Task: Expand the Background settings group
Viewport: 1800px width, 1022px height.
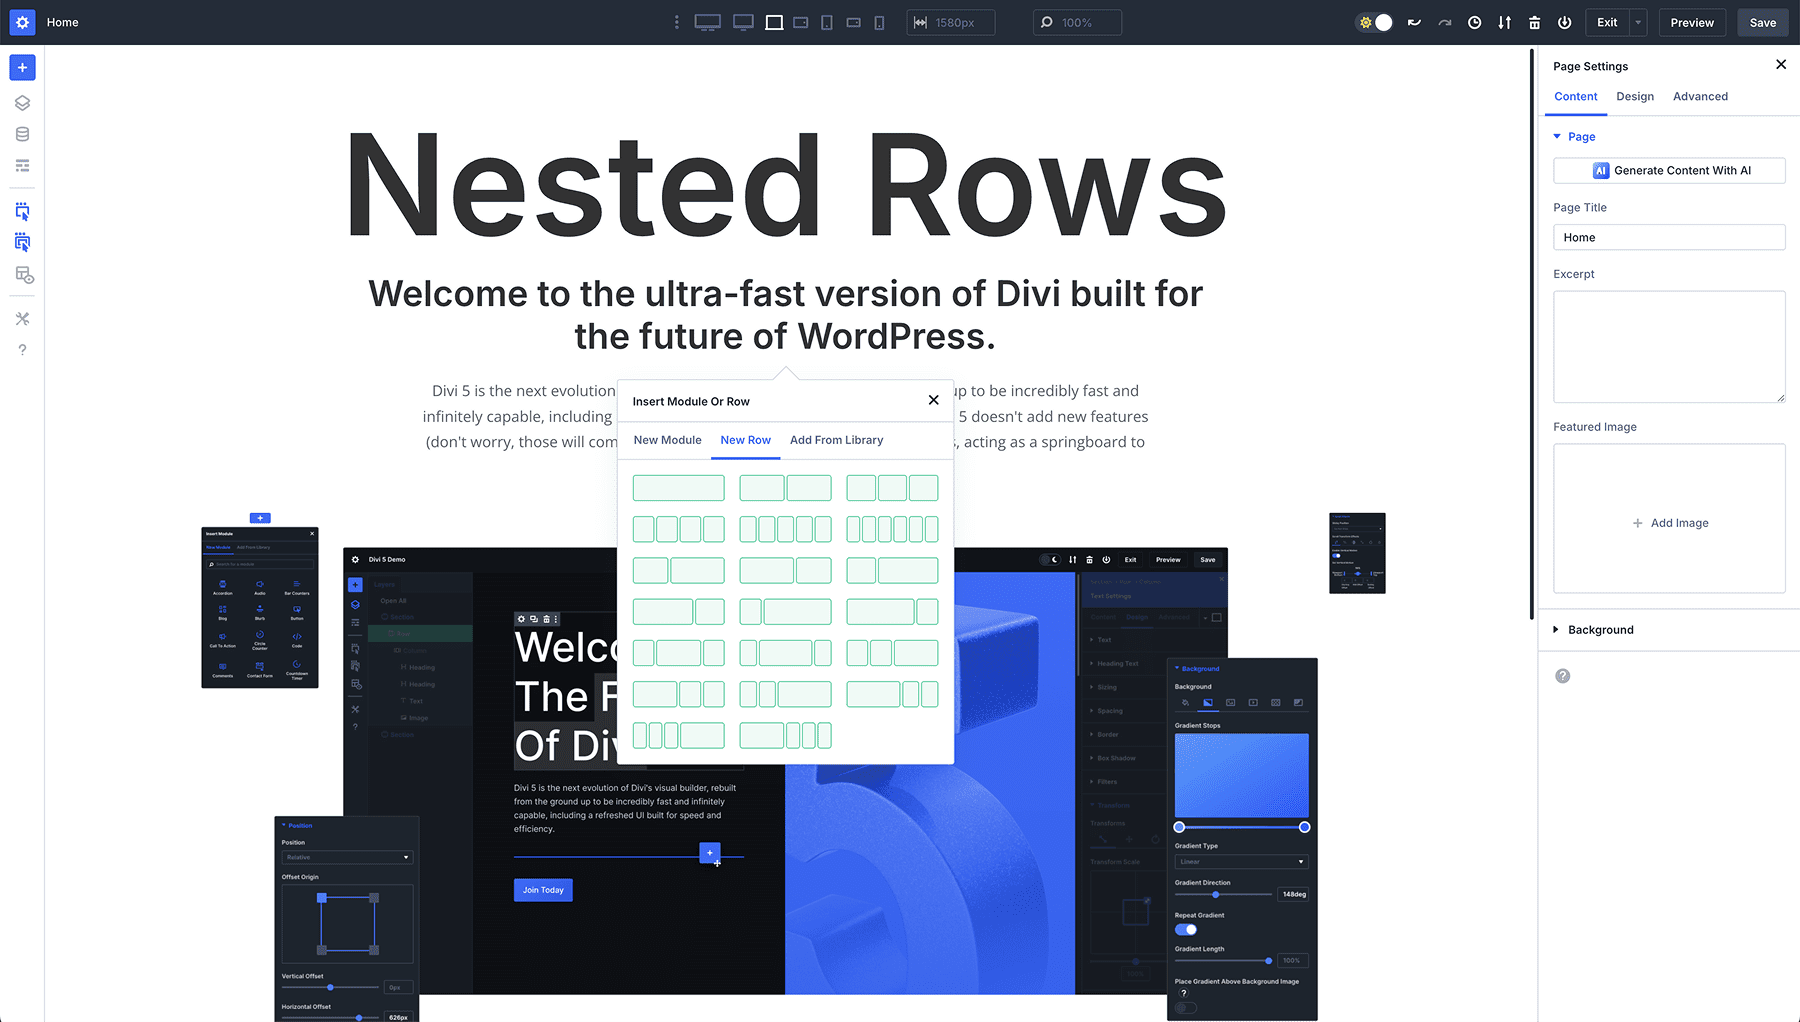Action: click(1599, 630)
